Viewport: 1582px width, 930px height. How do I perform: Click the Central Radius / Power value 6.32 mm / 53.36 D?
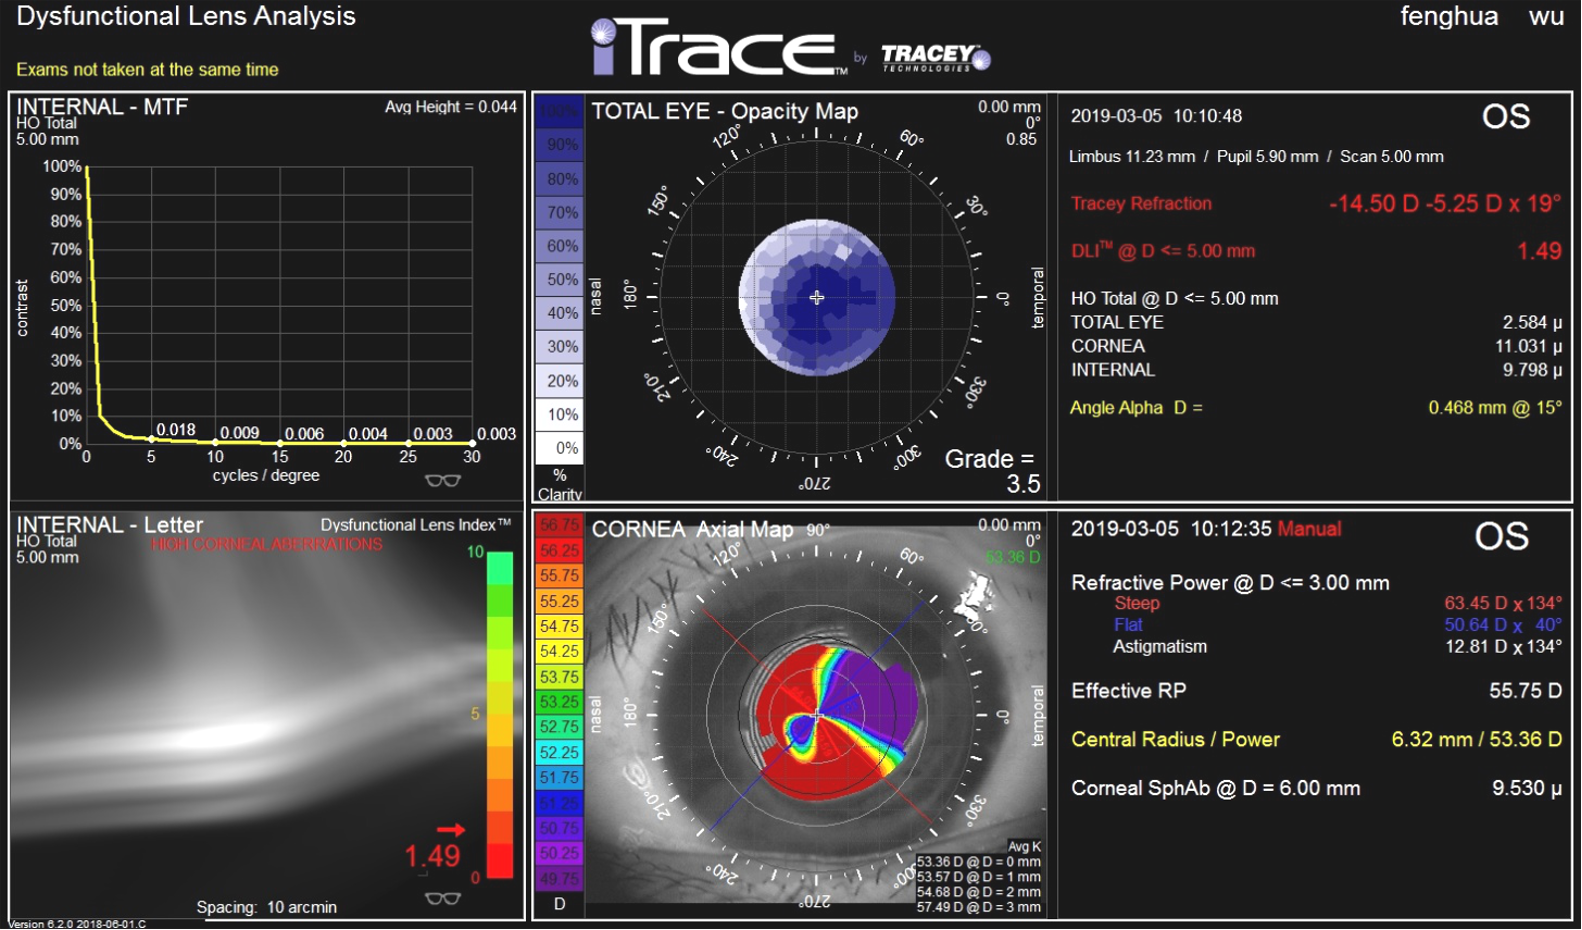pyautogui.click(x=1477, y=740)
